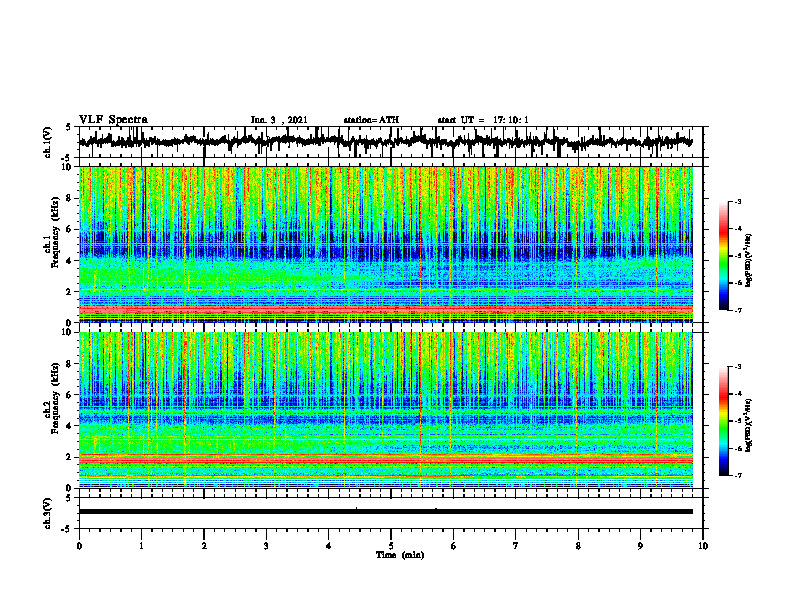The width and height of the screenshot is (792, 612).
Task: Click the "5" tick of ch.1(V) axis
Action: [69, 127]
